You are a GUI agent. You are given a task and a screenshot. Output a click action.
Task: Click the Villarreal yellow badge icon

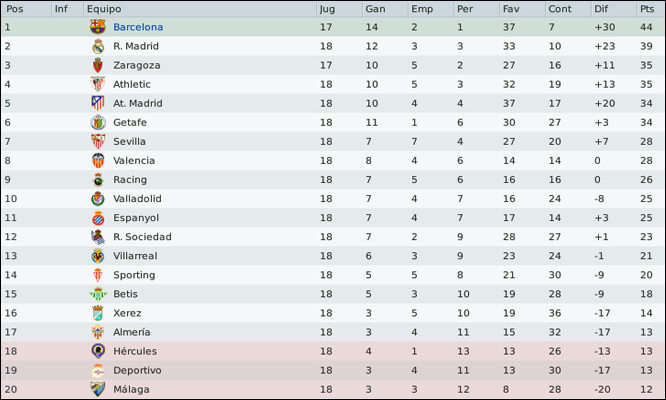[98, 256]
